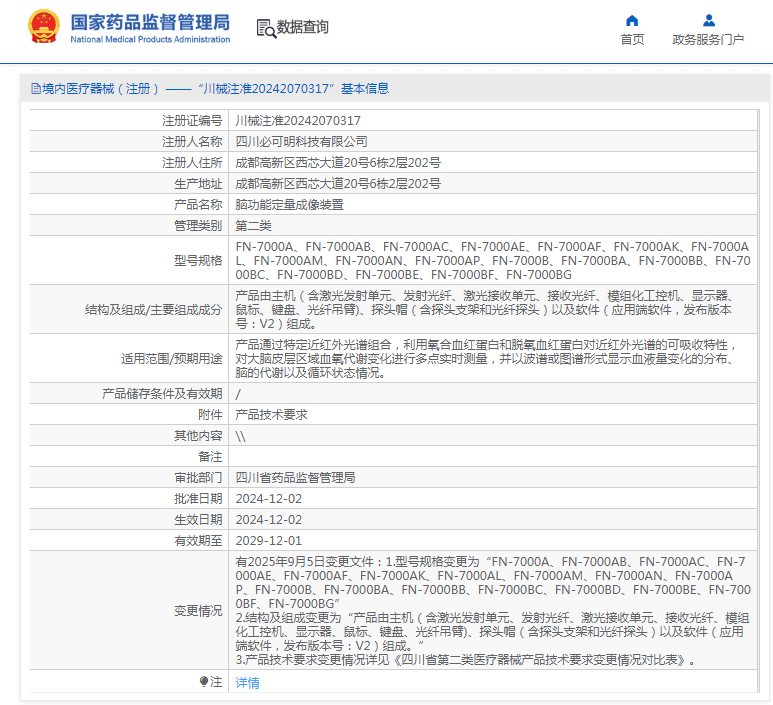Click the 管理类别 value 第二类

coord(253,226)
